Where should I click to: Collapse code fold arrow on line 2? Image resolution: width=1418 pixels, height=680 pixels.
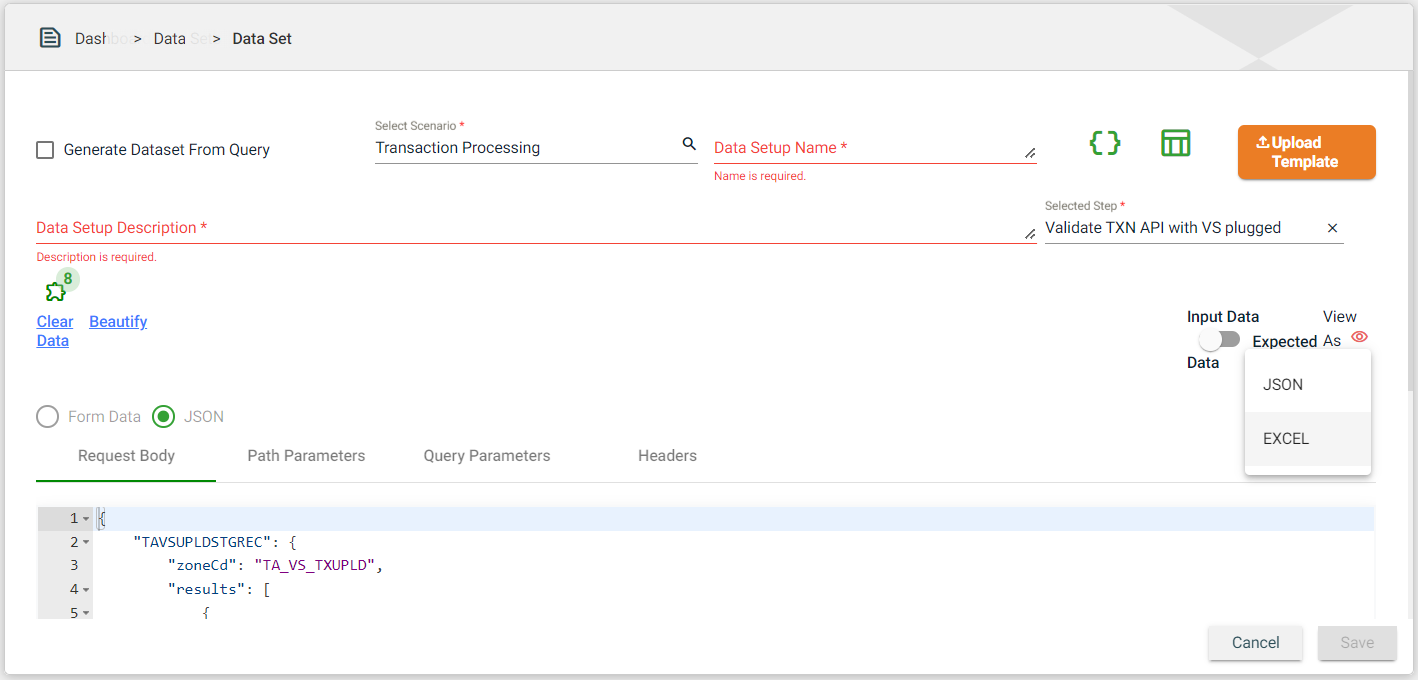(x=86, y=542)
